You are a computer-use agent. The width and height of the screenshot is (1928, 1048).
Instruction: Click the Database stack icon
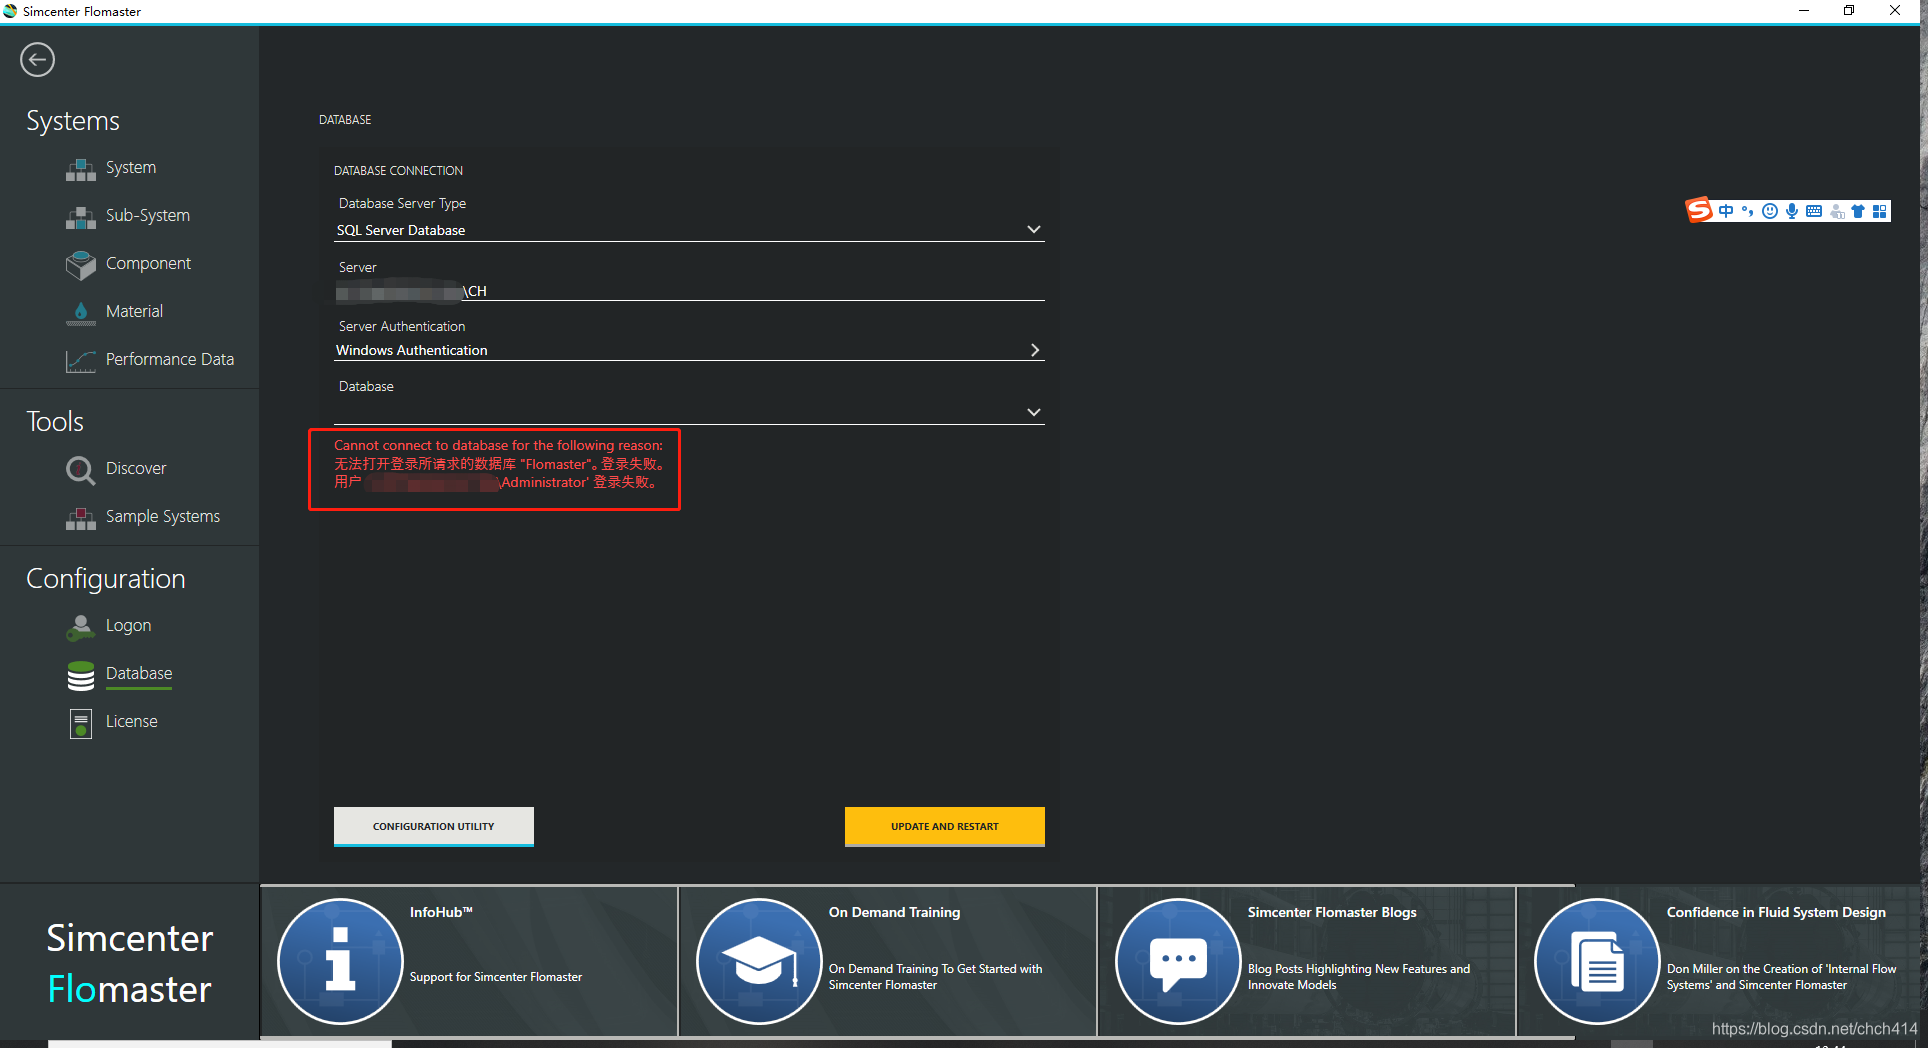tap(81, 676)
